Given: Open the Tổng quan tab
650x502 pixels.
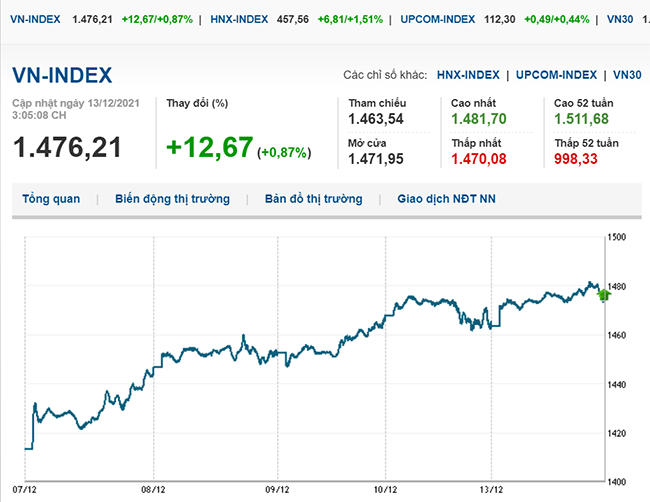Looking at the screenshot, I should coord(51,199).
